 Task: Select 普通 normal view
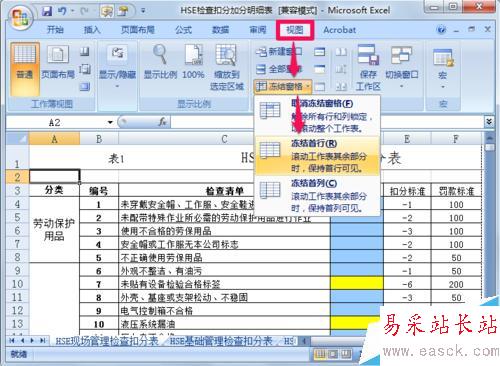tap(25, 69)
